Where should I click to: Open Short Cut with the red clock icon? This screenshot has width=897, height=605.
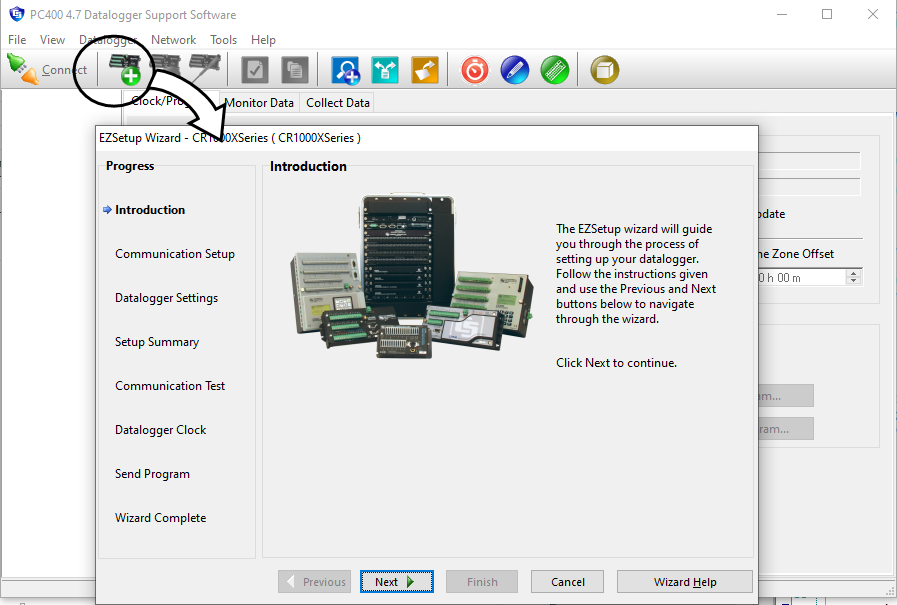475,70
